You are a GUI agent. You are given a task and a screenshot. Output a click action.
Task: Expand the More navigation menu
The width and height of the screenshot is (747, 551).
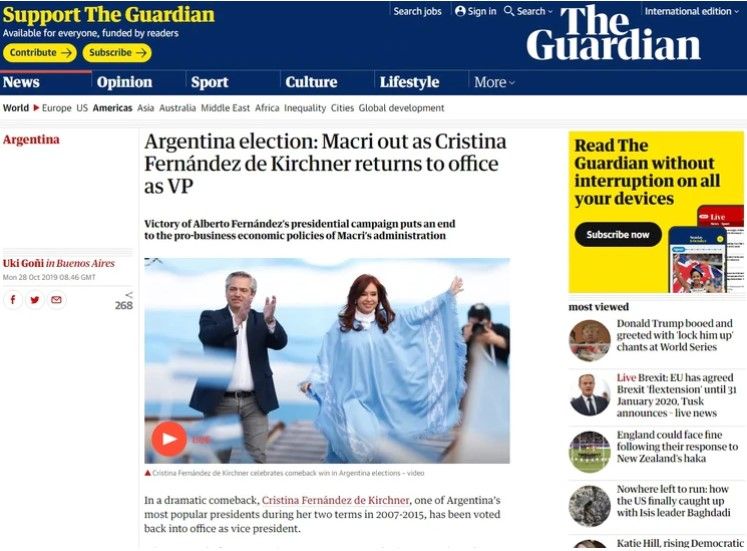pos(495,82)
